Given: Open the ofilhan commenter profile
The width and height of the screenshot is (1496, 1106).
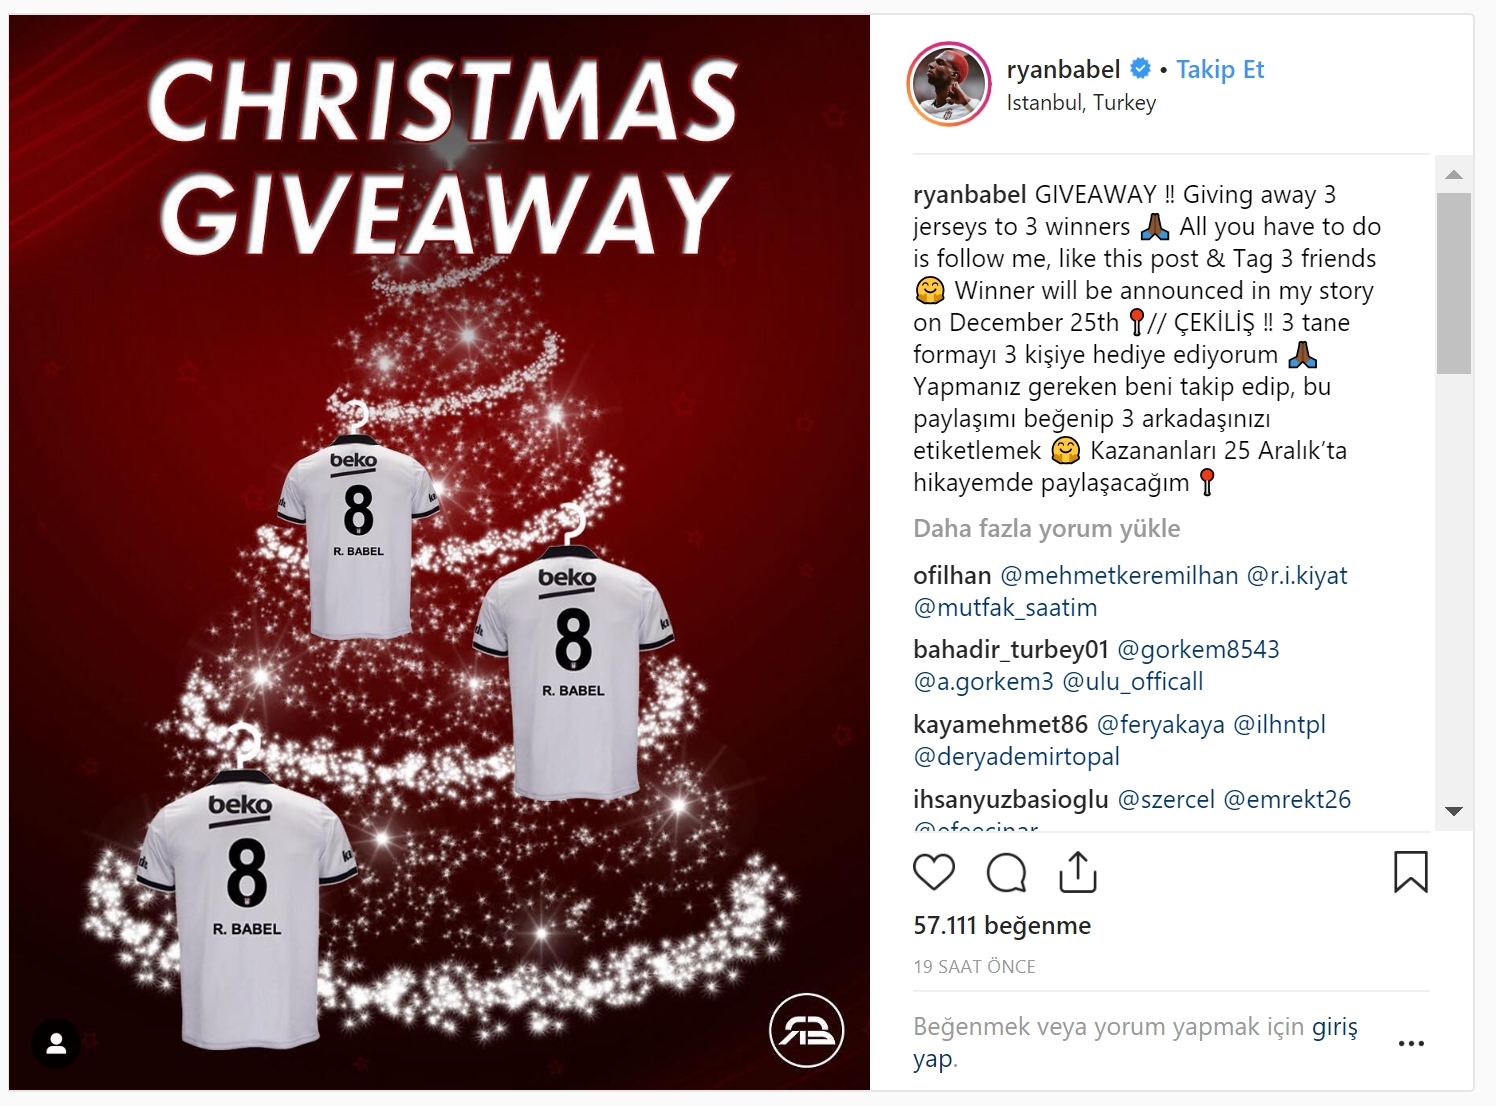Looking at the screenshot, I should [952, 576].
